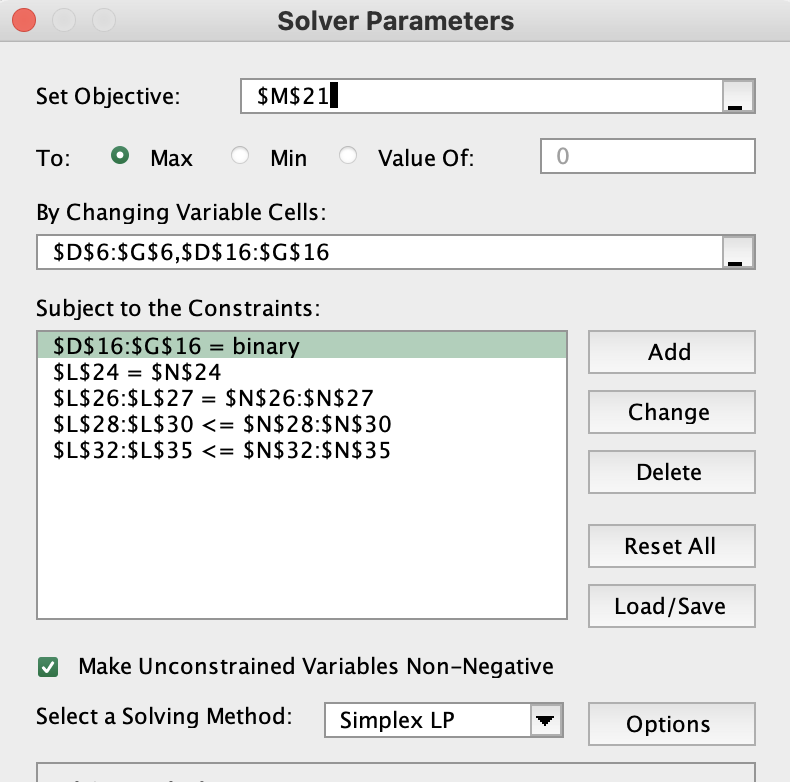Click the Change constraint button

coord(670,412)
